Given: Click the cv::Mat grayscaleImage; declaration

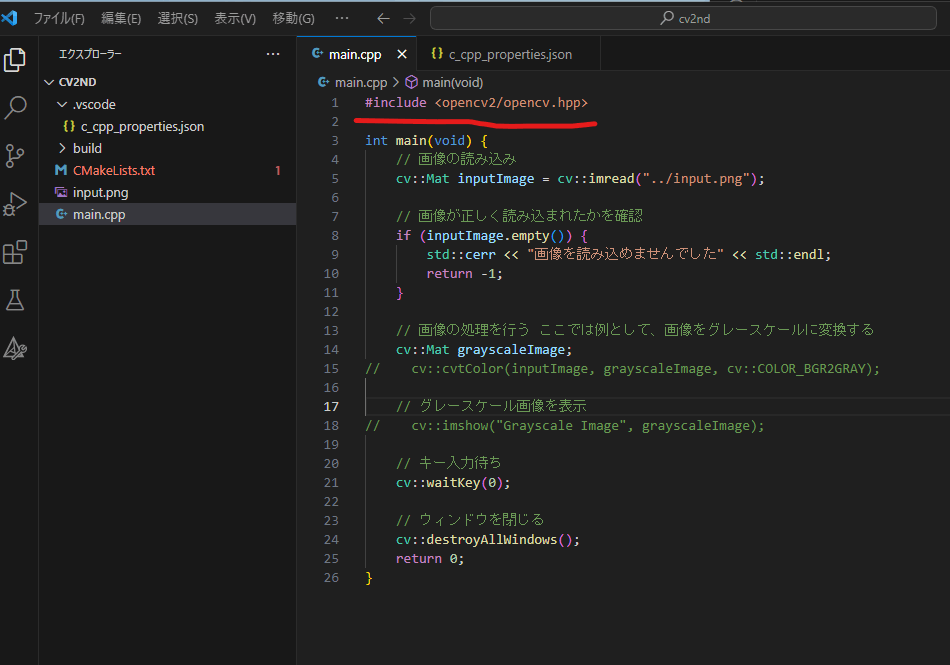Looking at the screenshot, I should point(483,349).
